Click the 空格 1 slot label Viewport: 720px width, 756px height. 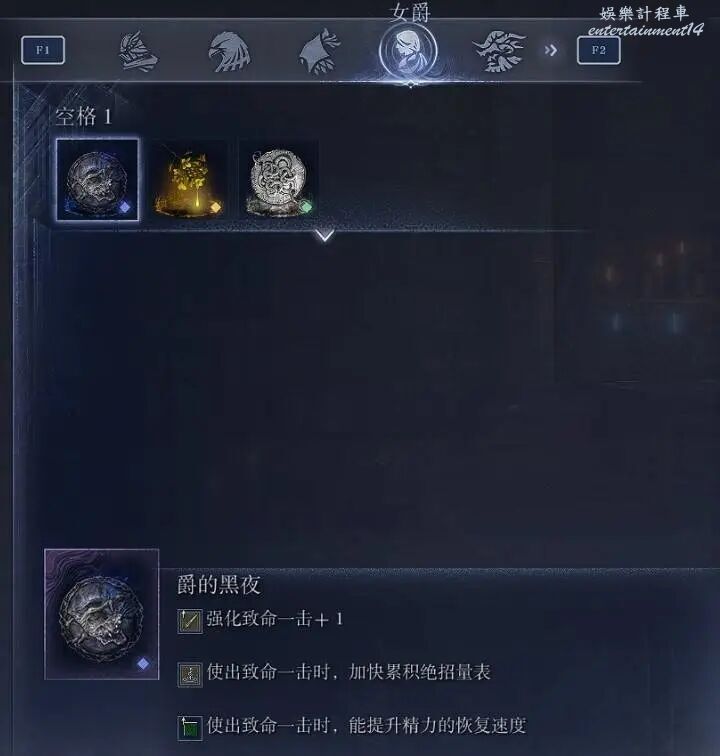coord(83,117)
